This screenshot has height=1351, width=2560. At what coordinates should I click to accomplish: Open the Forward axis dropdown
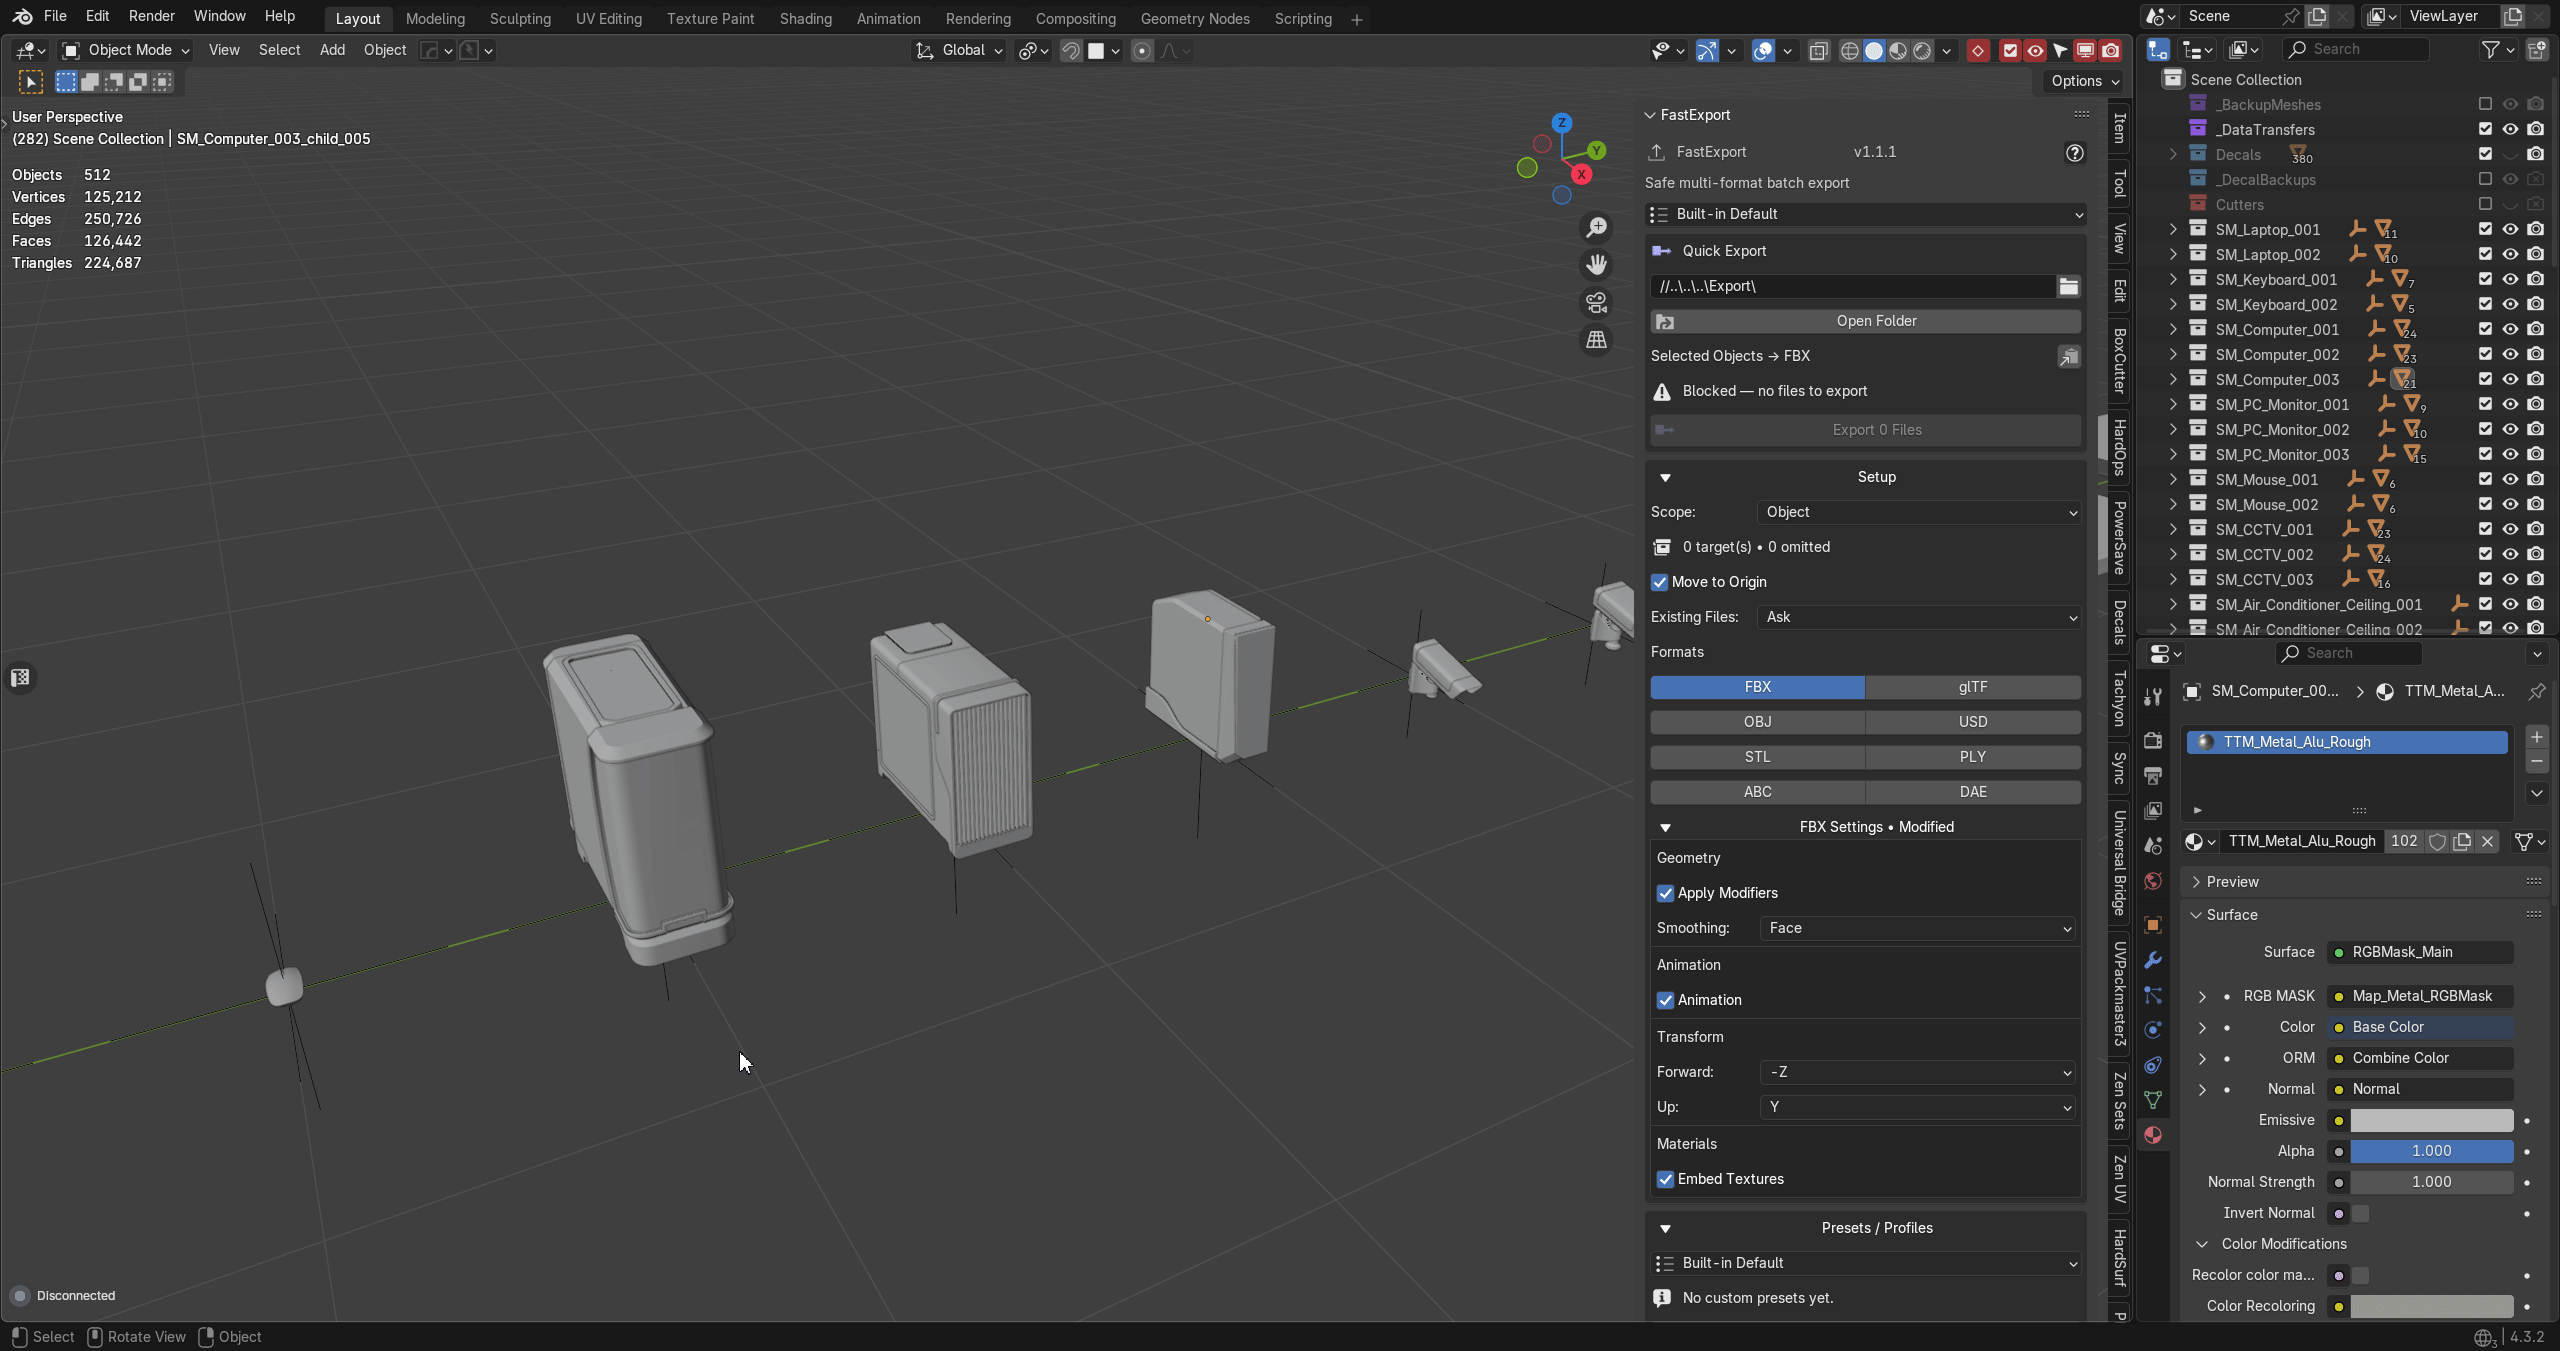click(x=1917, y=1072)
